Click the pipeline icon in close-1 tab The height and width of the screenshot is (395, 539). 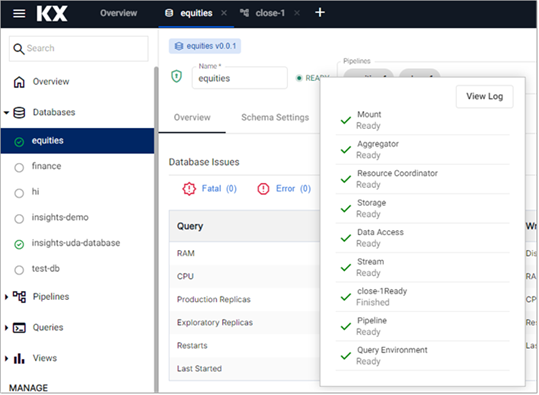point(244,13)
